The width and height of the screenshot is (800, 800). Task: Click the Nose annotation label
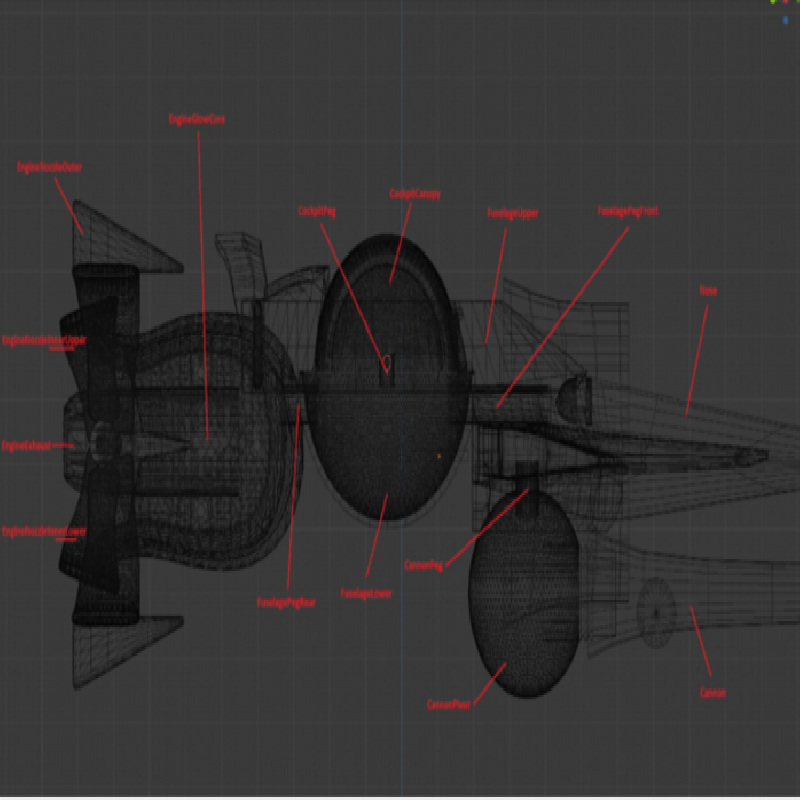point(708,290)
